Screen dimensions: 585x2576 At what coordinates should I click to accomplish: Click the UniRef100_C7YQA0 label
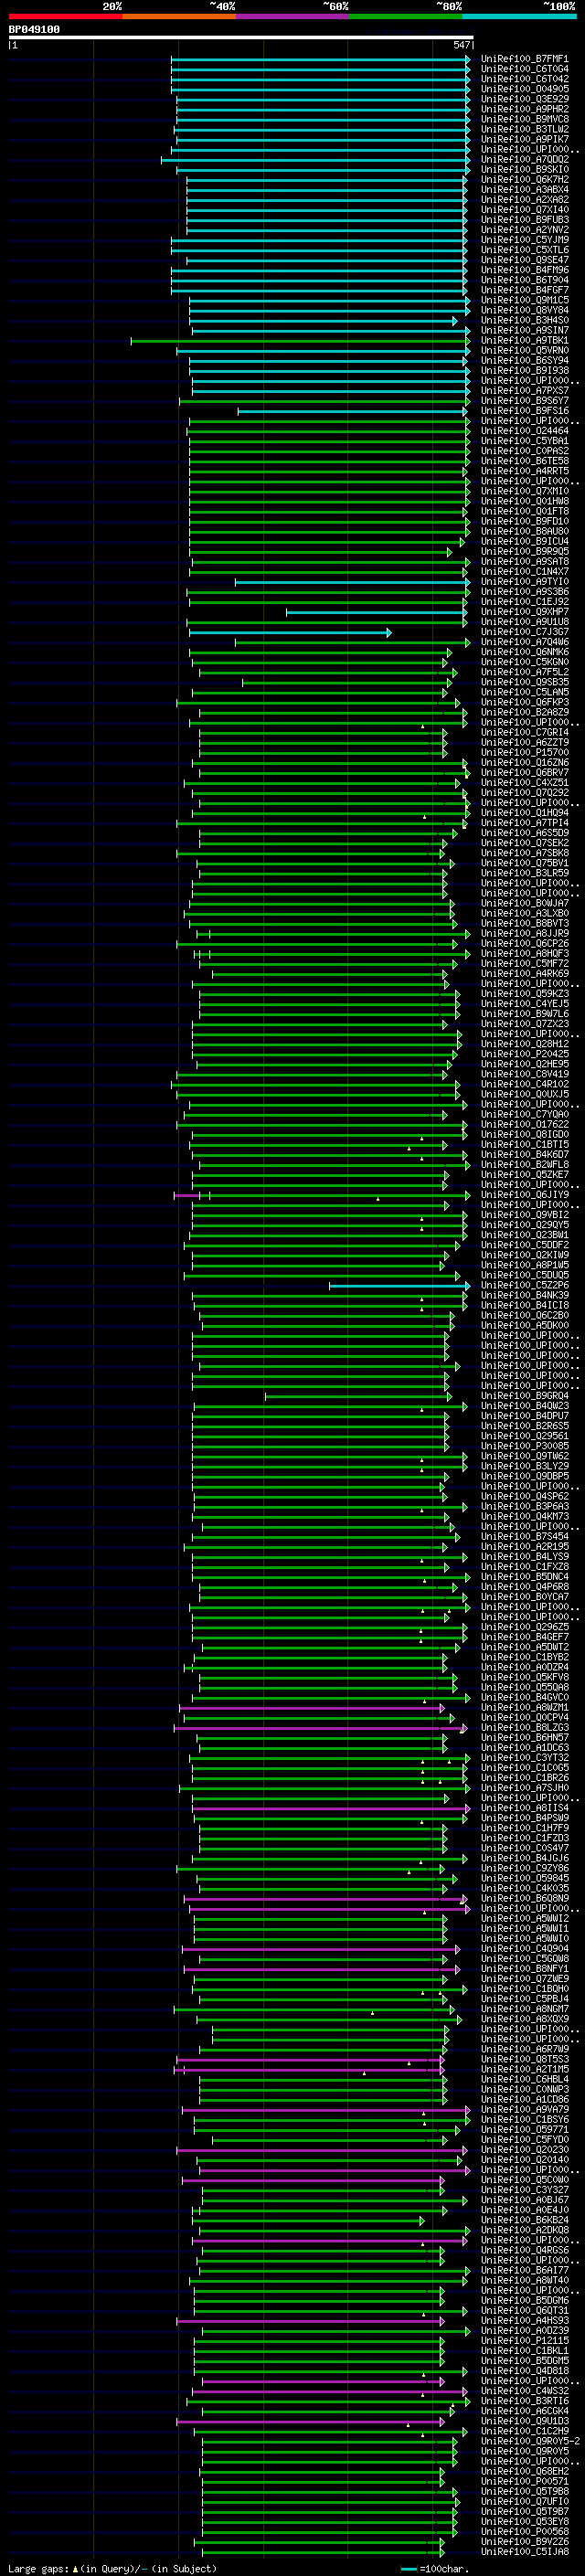tap(525, 1115)
